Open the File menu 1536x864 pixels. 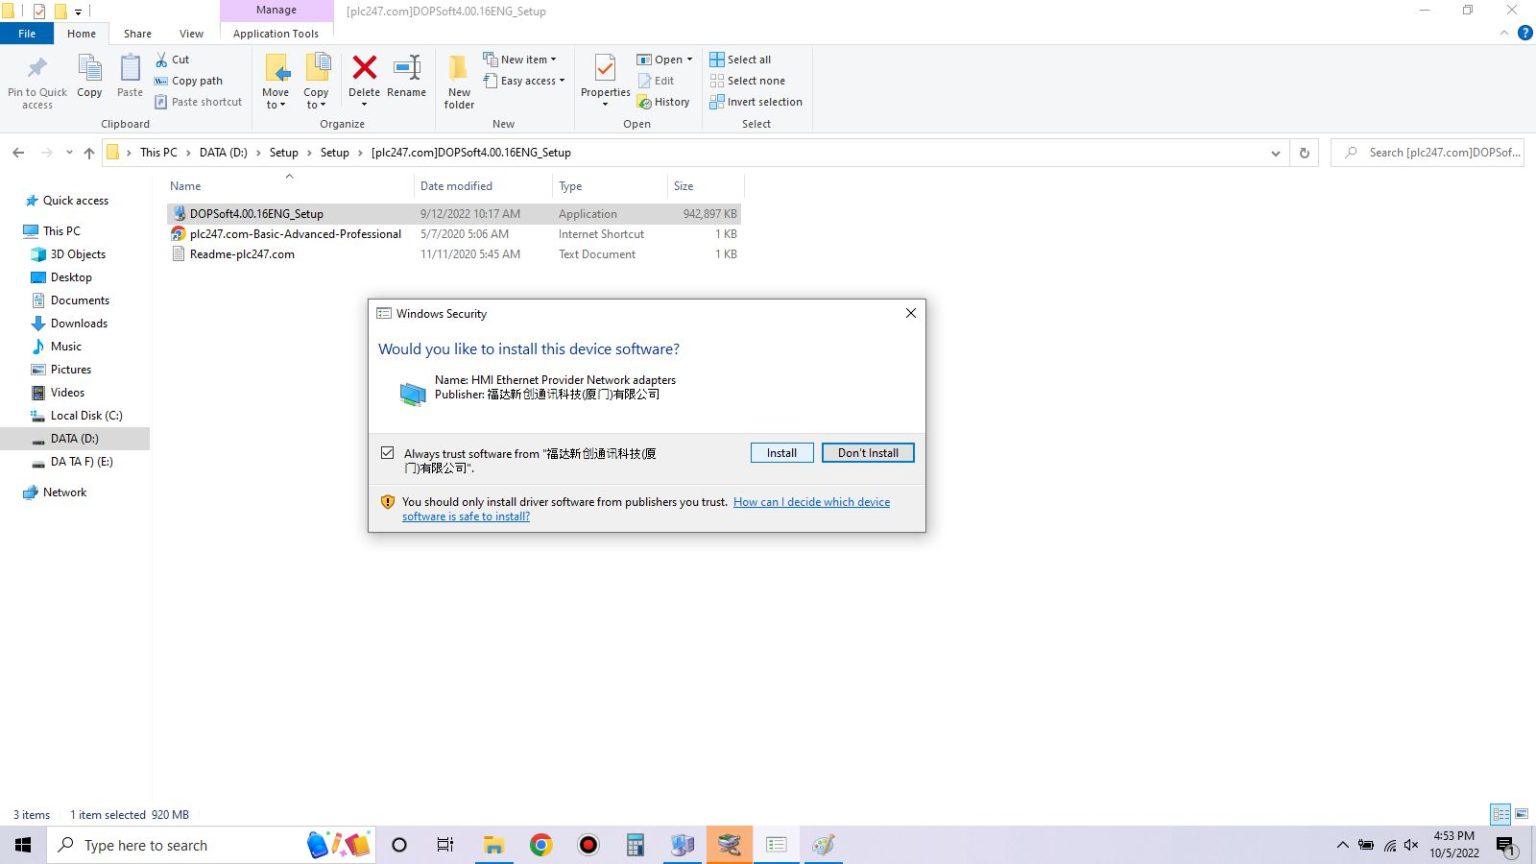[x=27, y=33]
